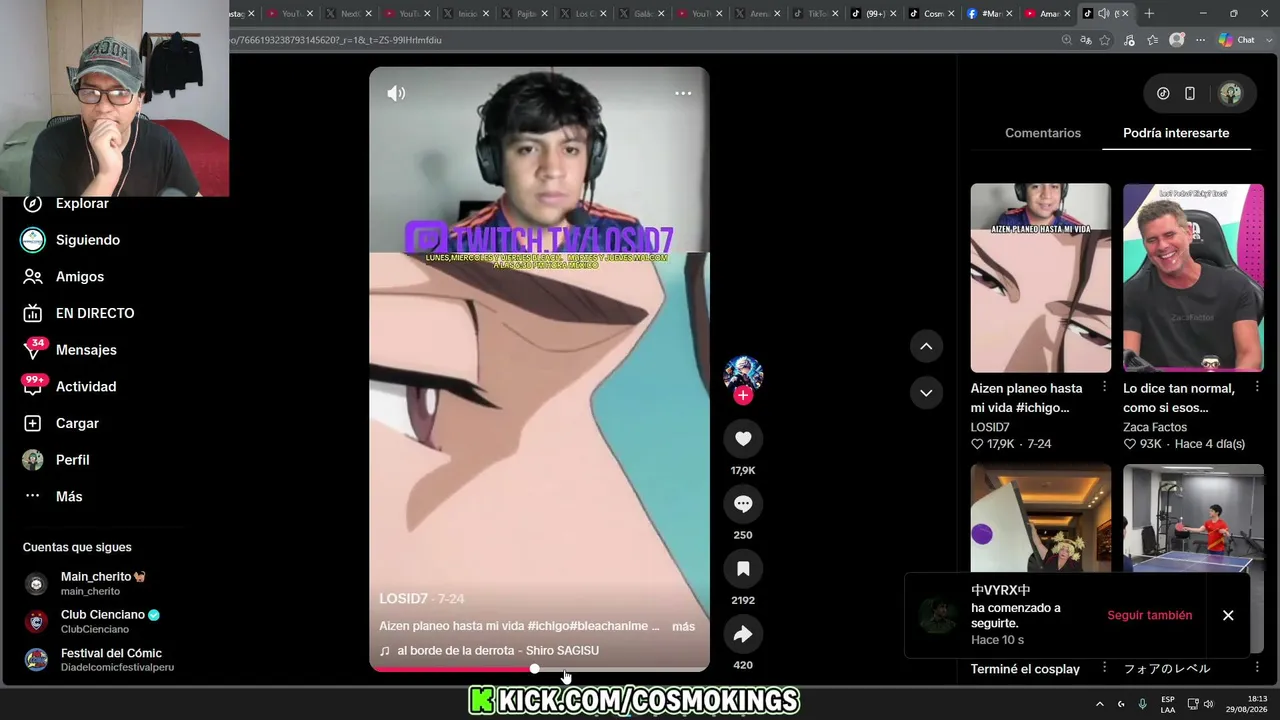The image size is (1280, 720).
Task: Mute the playing tab via speaker icon
Action: click(x=1103, y=13)
